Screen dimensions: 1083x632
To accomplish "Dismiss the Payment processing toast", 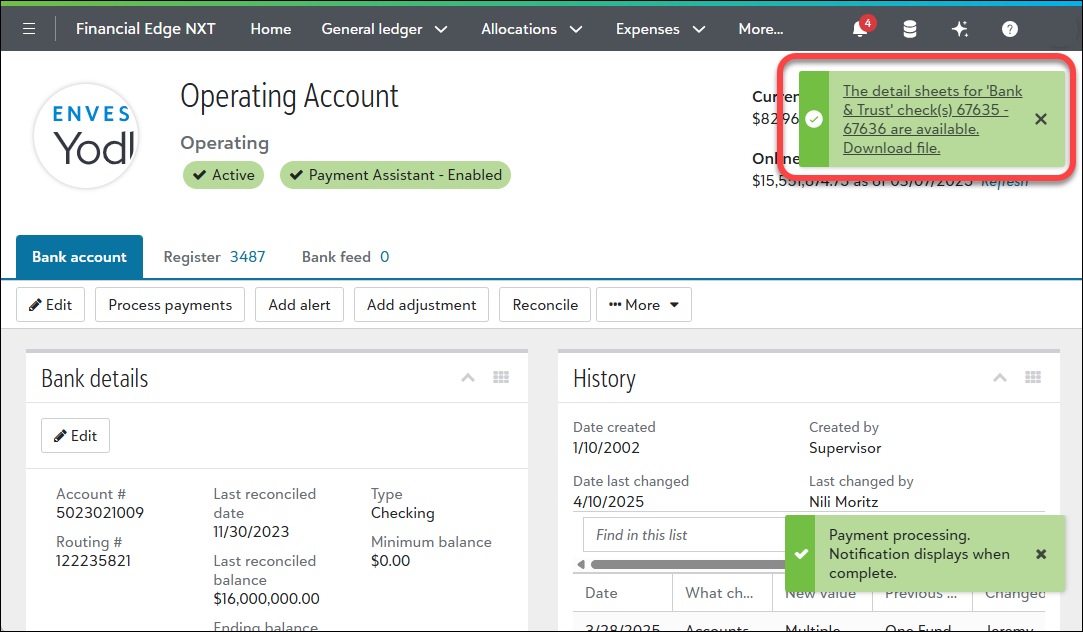I will click(1041, 554).
